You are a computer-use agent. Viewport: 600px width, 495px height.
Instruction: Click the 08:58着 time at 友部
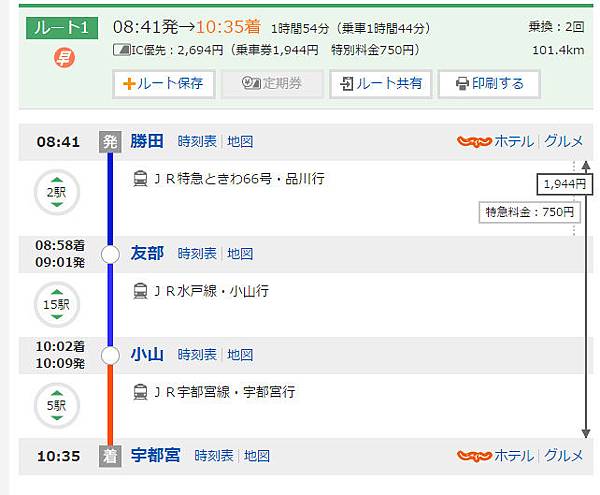click(60, 245)
